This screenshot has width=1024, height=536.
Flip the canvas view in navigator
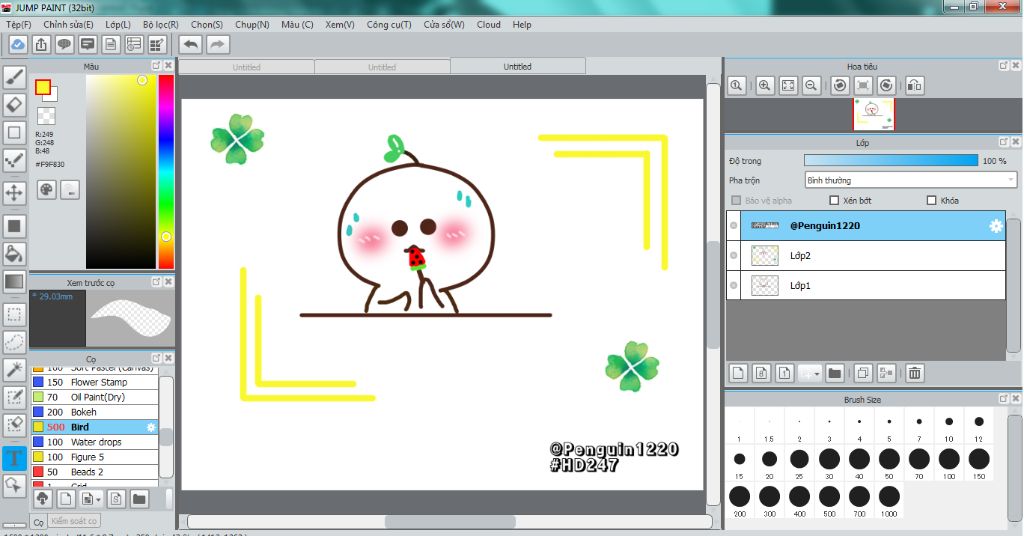tap(915, 86)
